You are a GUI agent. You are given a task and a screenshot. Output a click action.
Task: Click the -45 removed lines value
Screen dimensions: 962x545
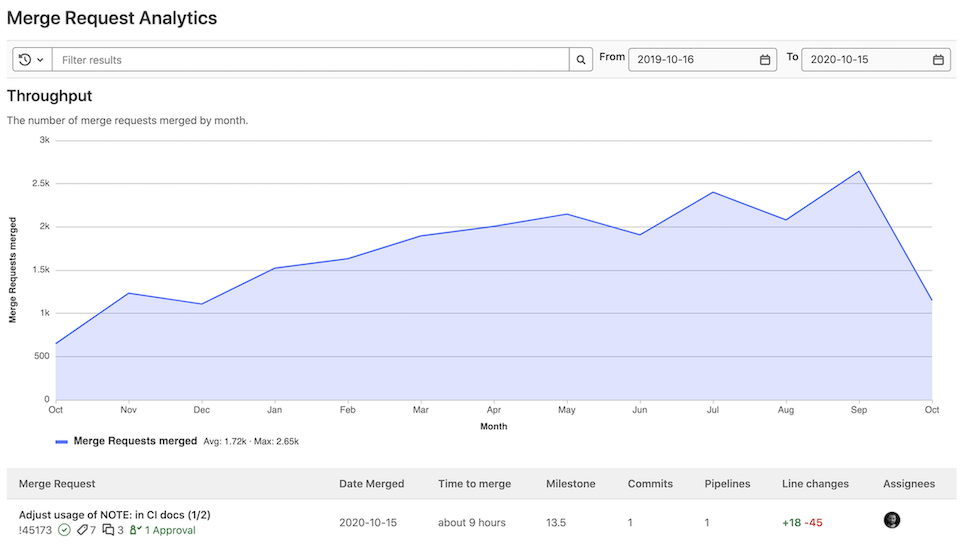[813, 522]
